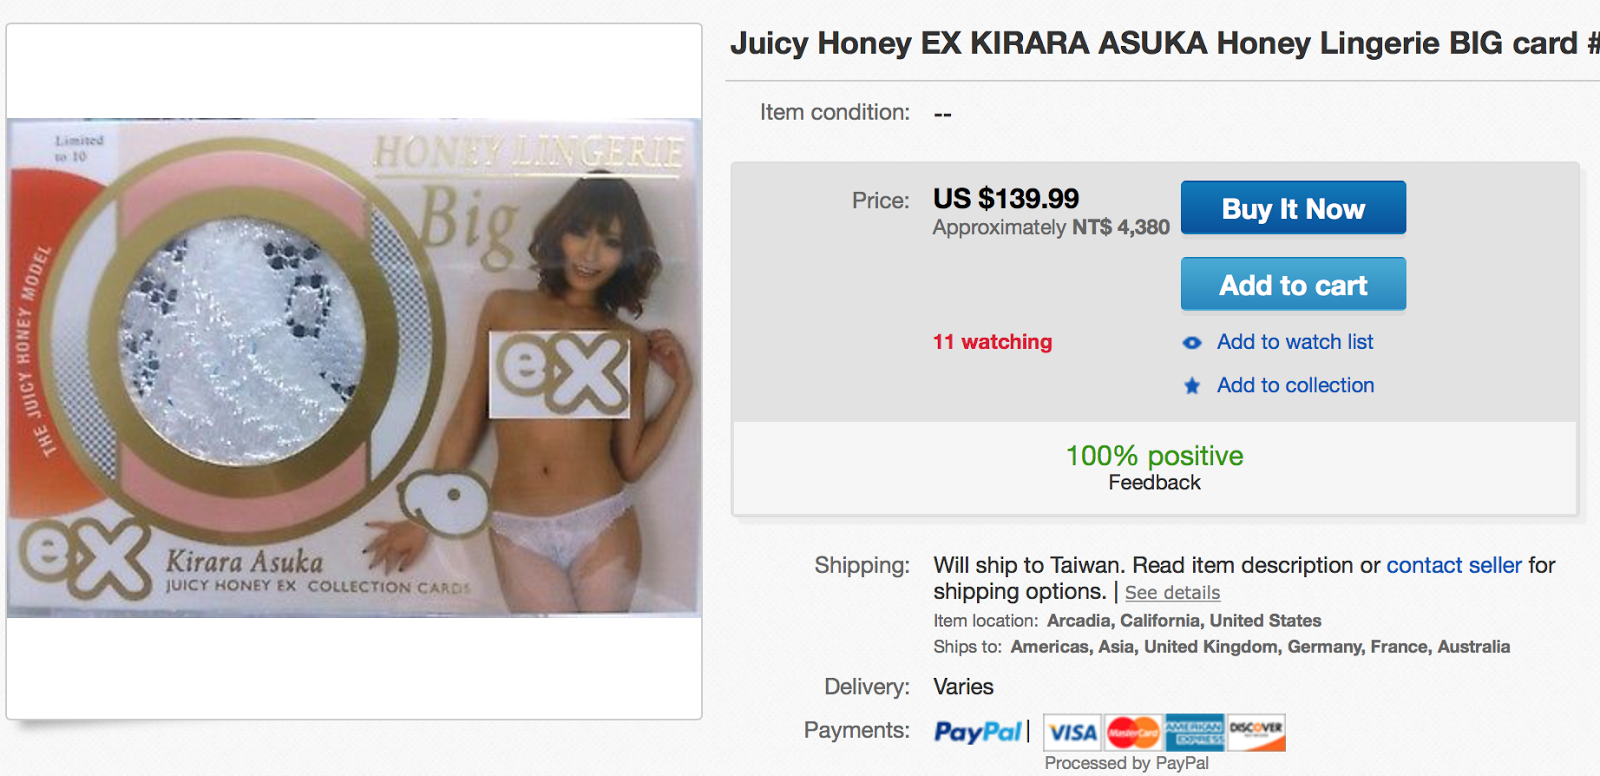Click the Visa card icon
1600x776 pixels.
tap(1073, 733)
